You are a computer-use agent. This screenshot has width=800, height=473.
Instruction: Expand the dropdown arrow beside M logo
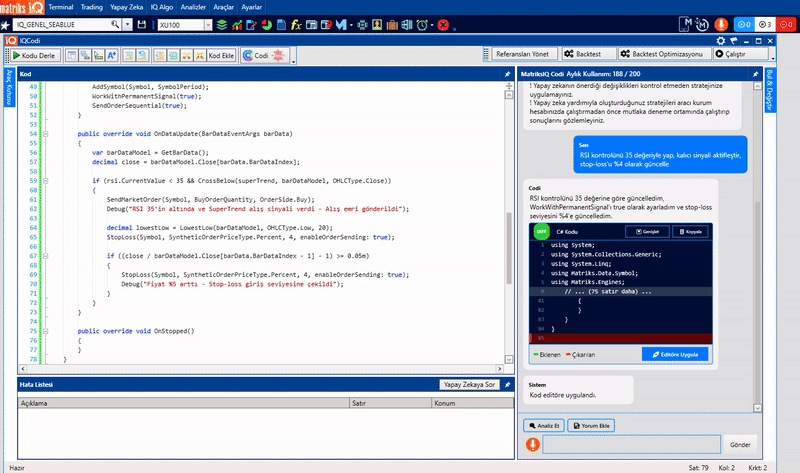pyautogui.click(x=351, y=25)
